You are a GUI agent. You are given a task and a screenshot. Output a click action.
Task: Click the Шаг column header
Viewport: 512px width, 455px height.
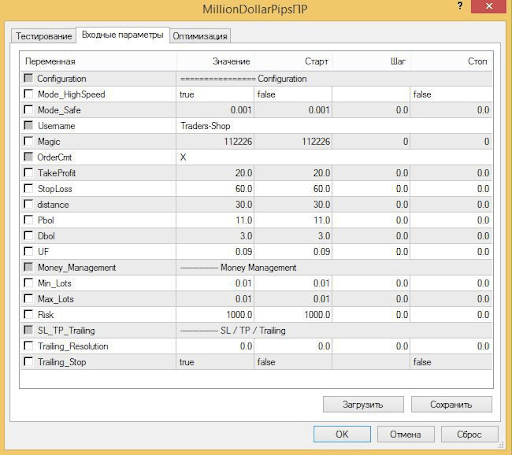[371, 61]
